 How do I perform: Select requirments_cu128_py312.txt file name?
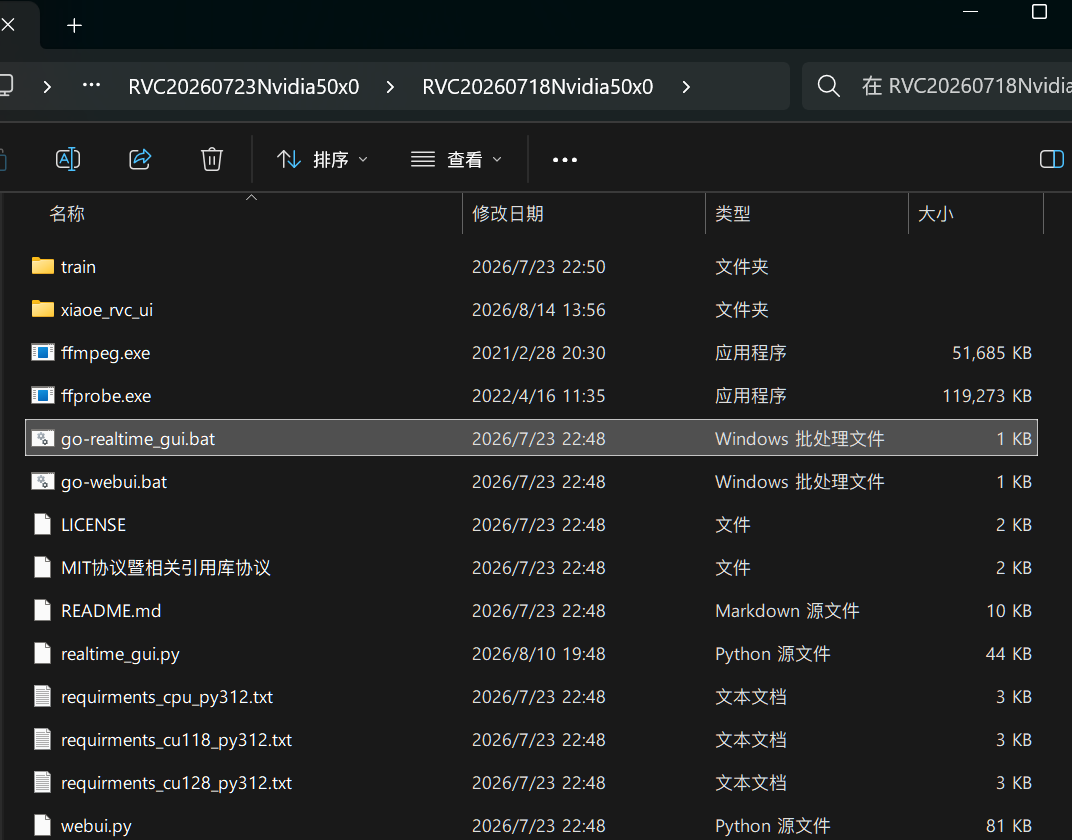176,784
